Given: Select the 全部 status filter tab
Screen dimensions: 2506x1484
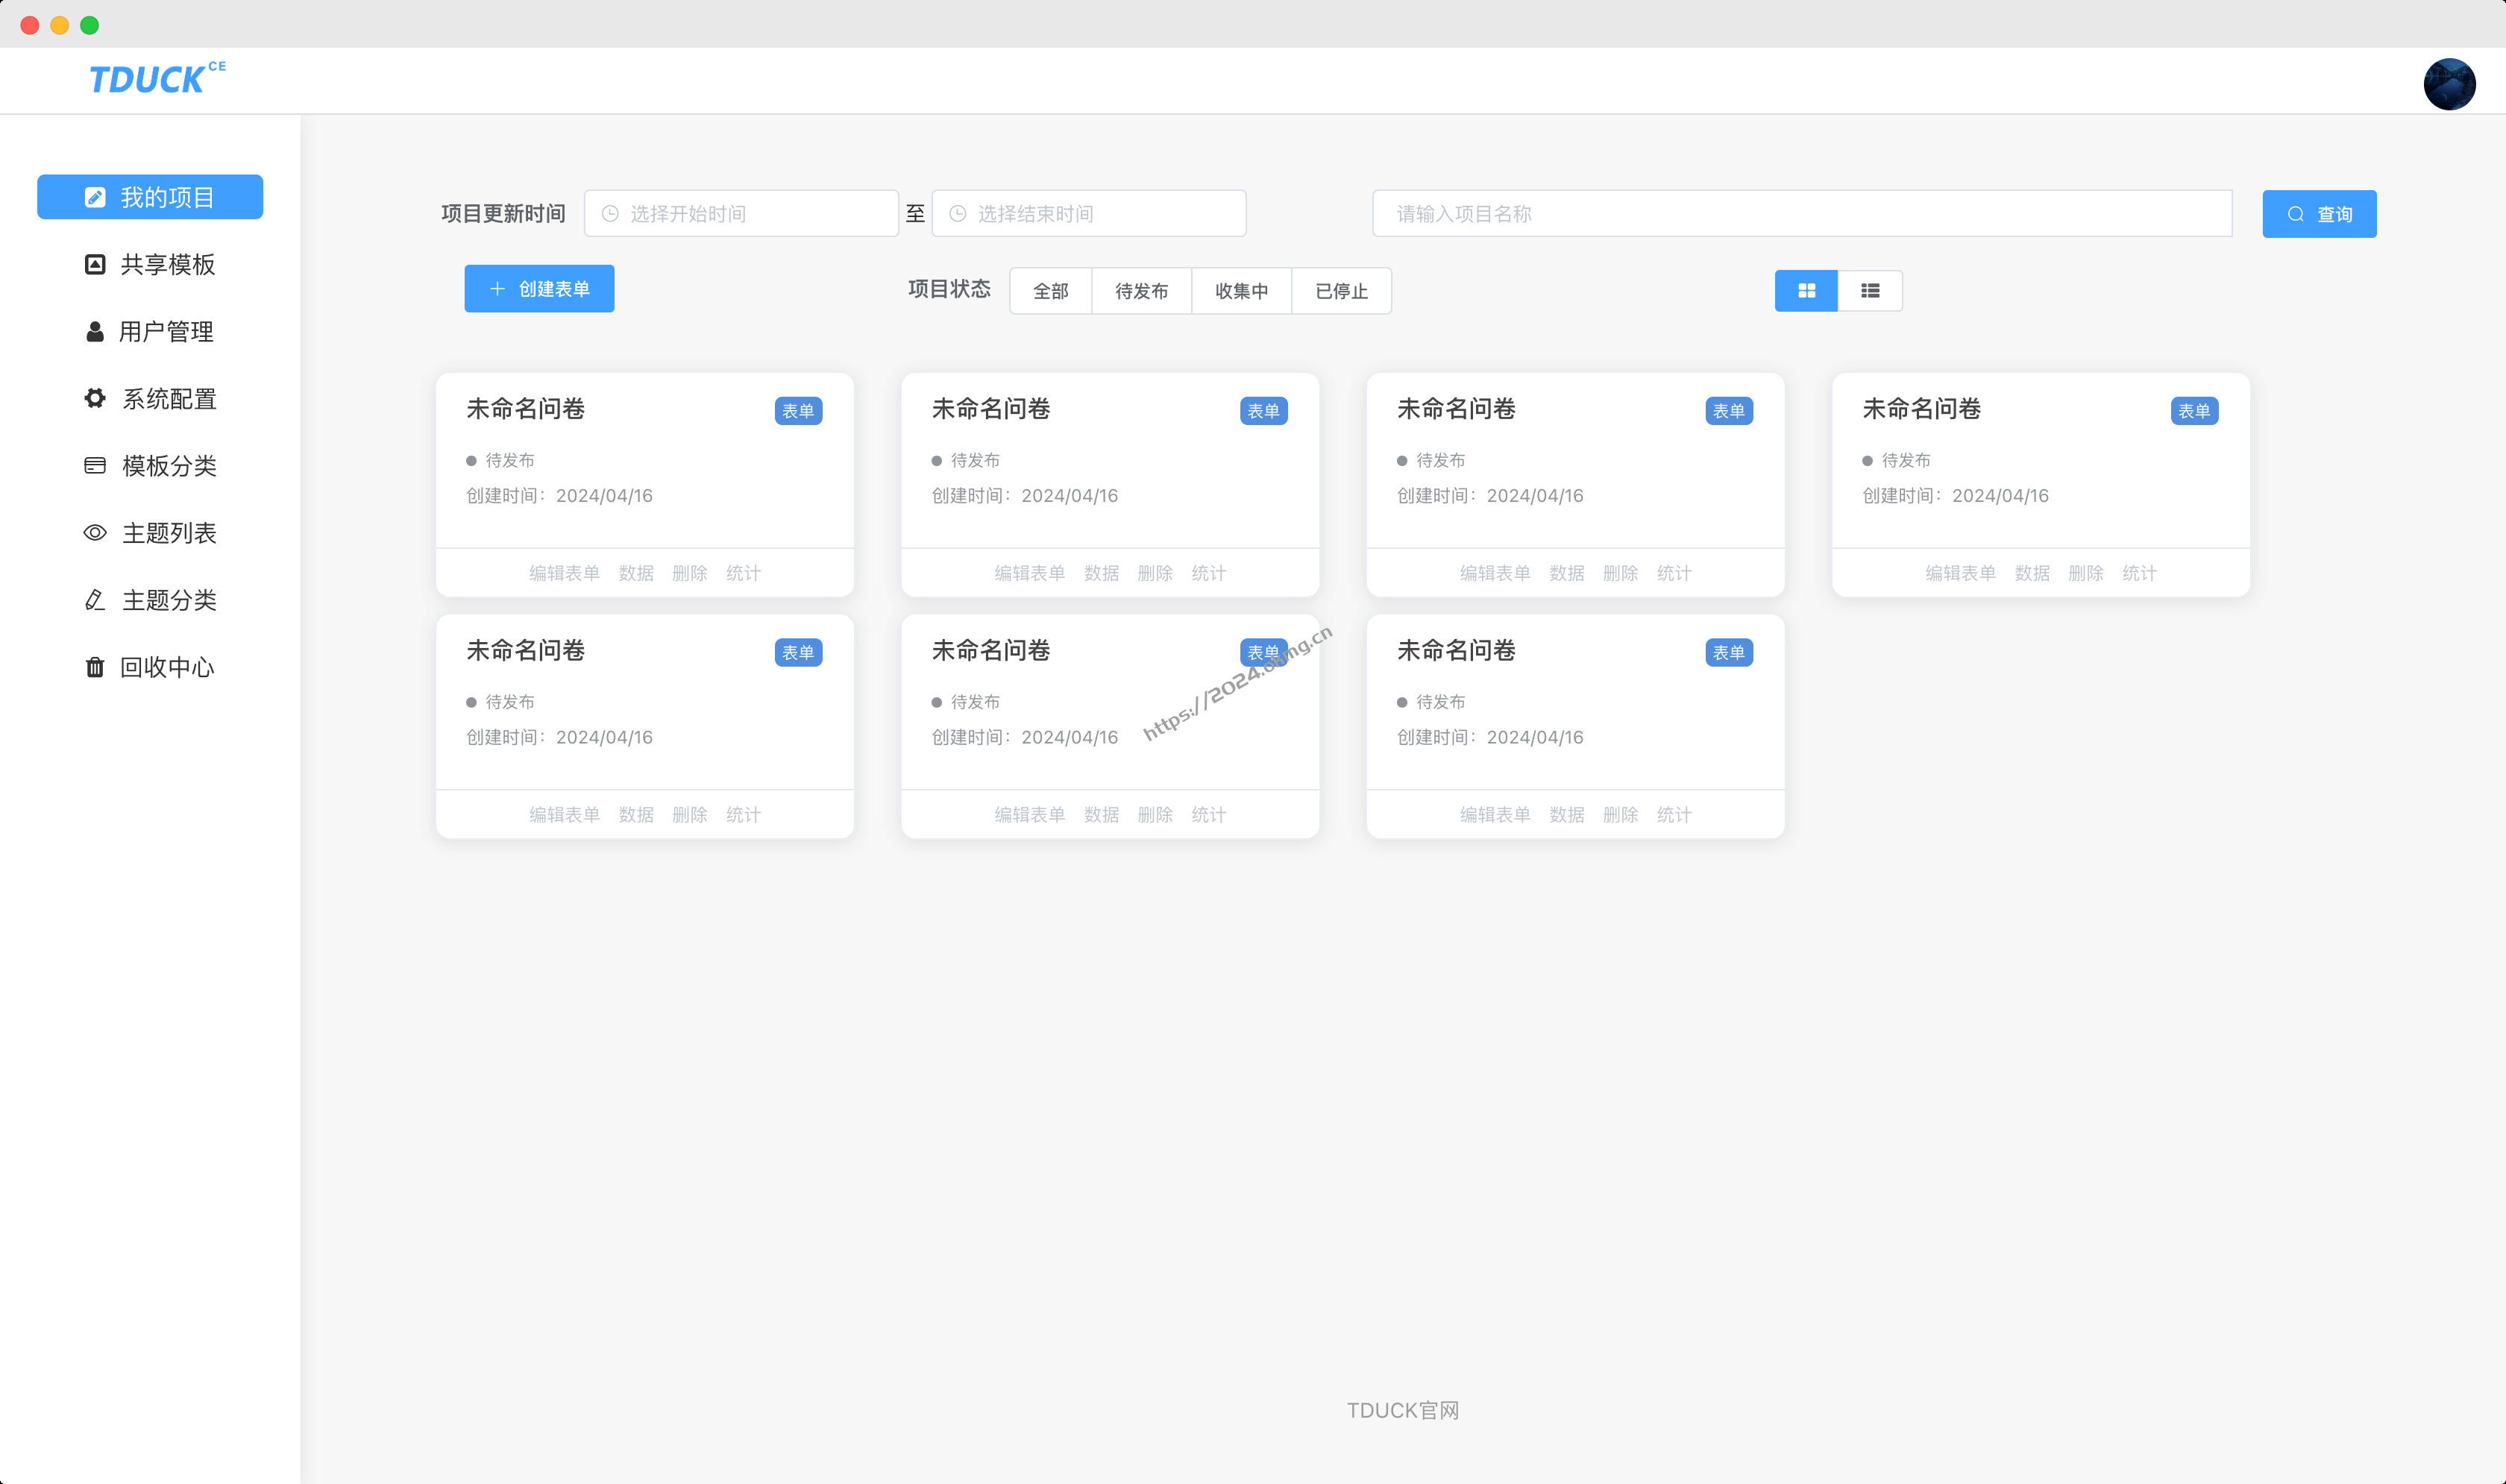Looking at the screenshot, I should point(1050,290).
